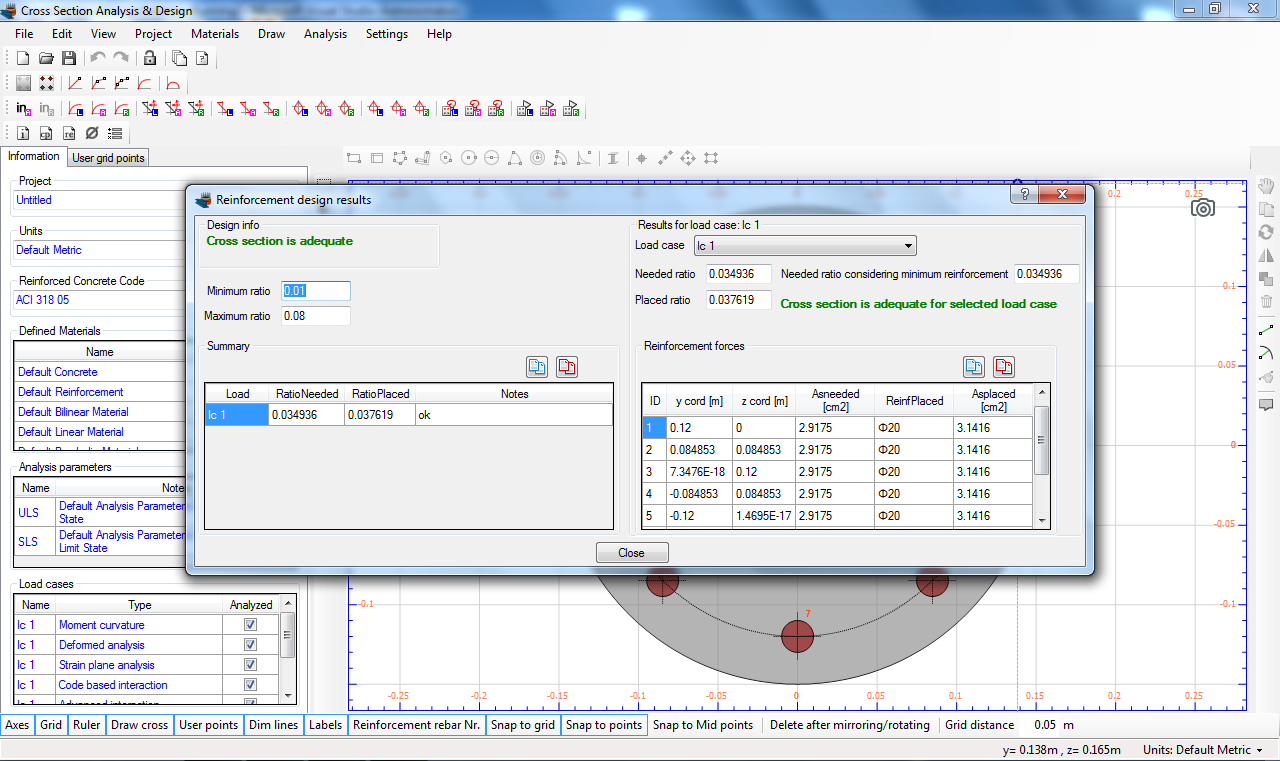Click the camera screenshot icon on canvas
This screenshot has height=761, width=1280.
(1202, 208)
